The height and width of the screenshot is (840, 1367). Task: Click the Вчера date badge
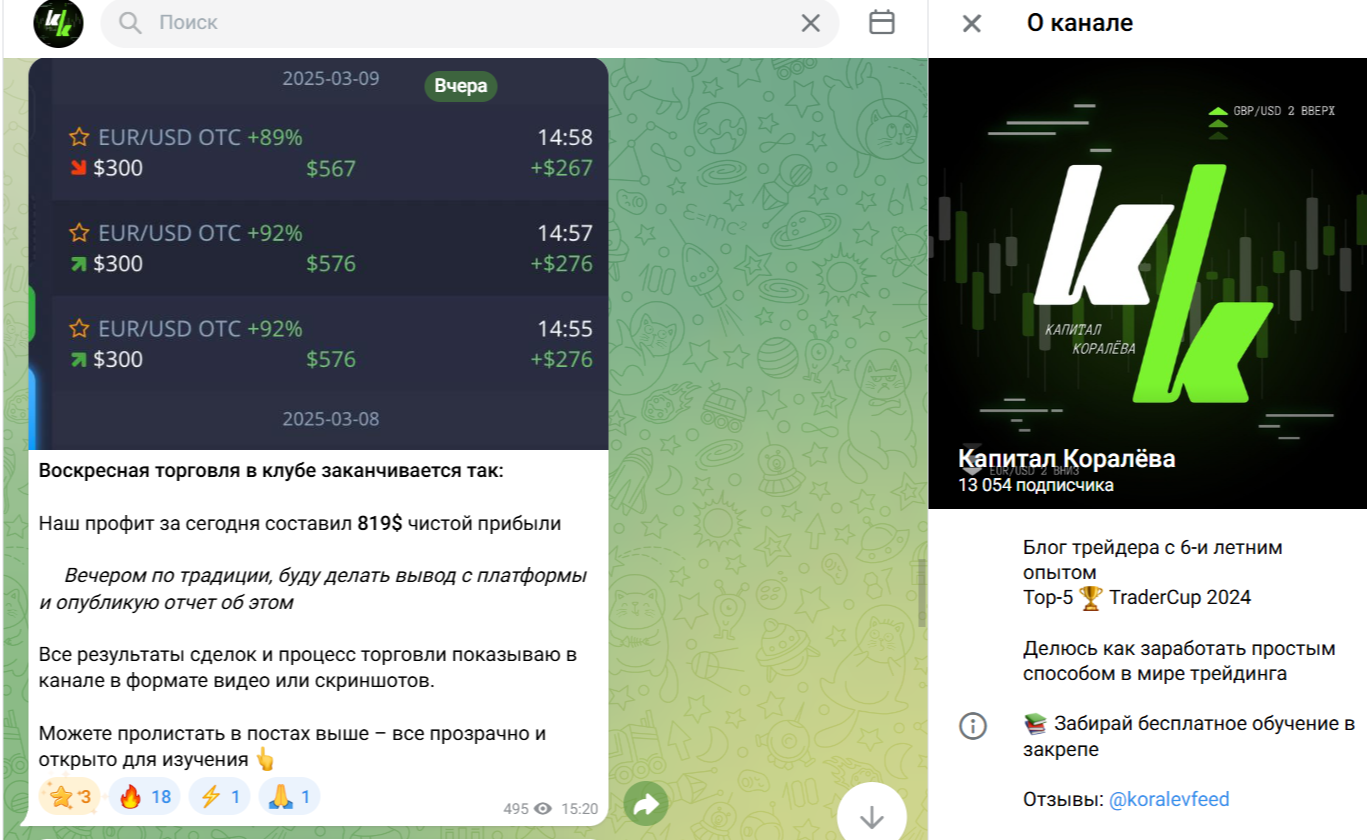coord(461,86)
